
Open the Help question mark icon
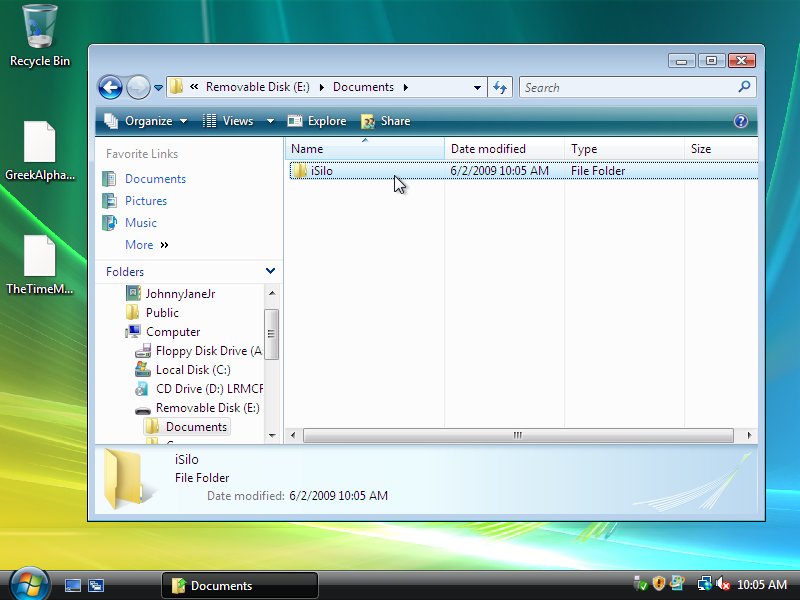[741, 121]
